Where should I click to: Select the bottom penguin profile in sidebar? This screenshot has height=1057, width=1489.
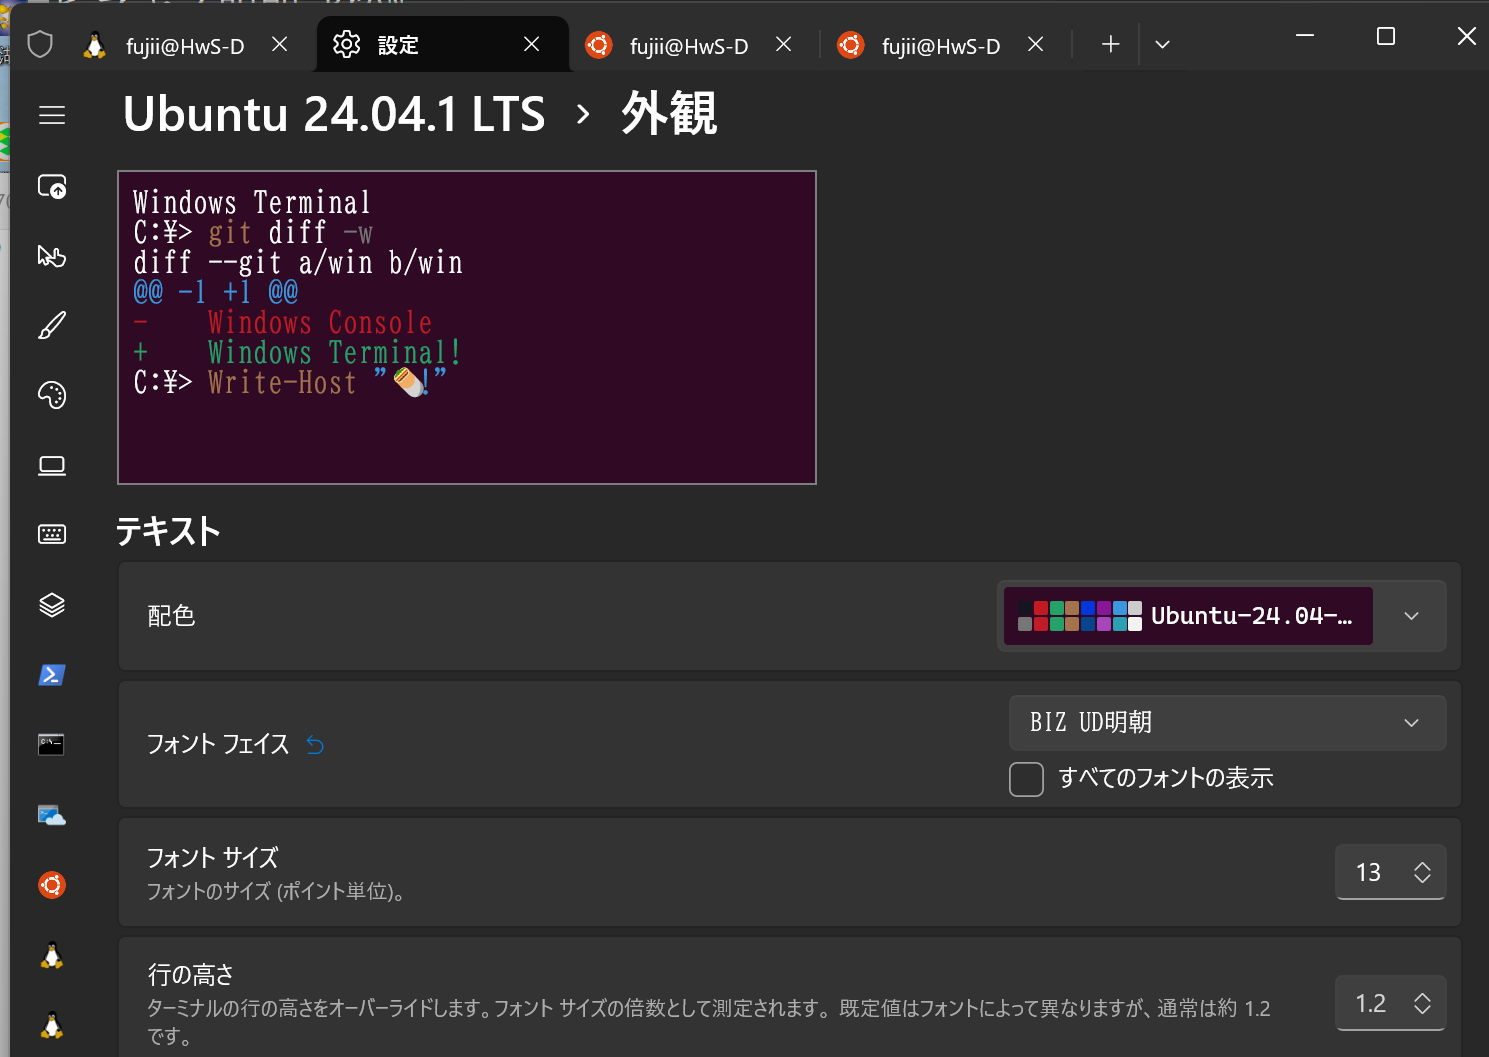click(x=52, y=1025)
